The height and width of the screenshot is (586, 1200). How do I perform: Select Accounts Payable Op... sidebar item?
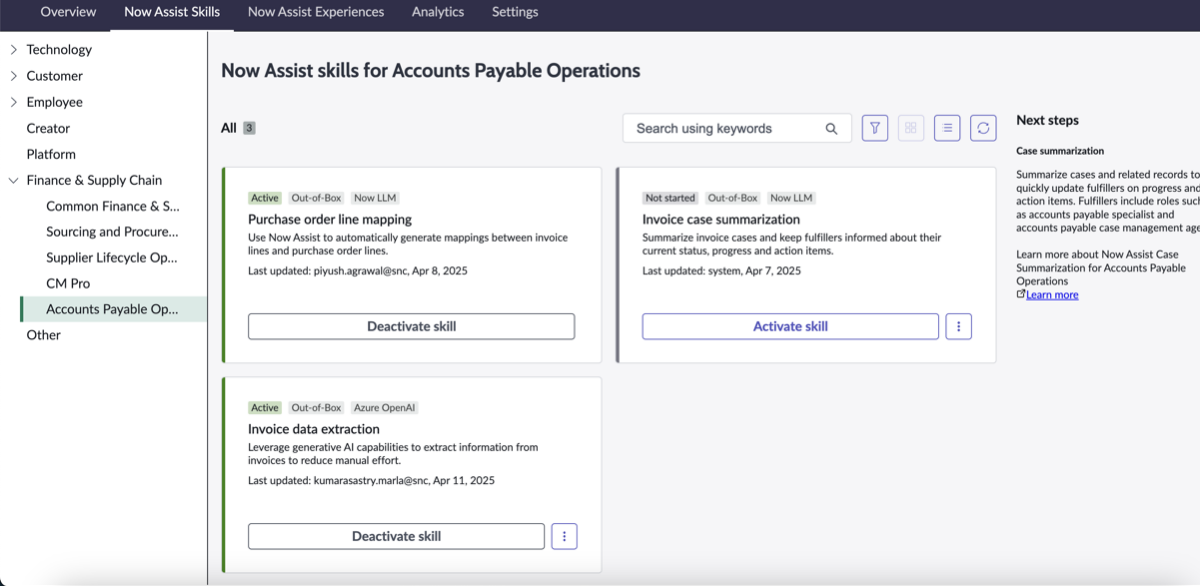(x=112, y=309)
